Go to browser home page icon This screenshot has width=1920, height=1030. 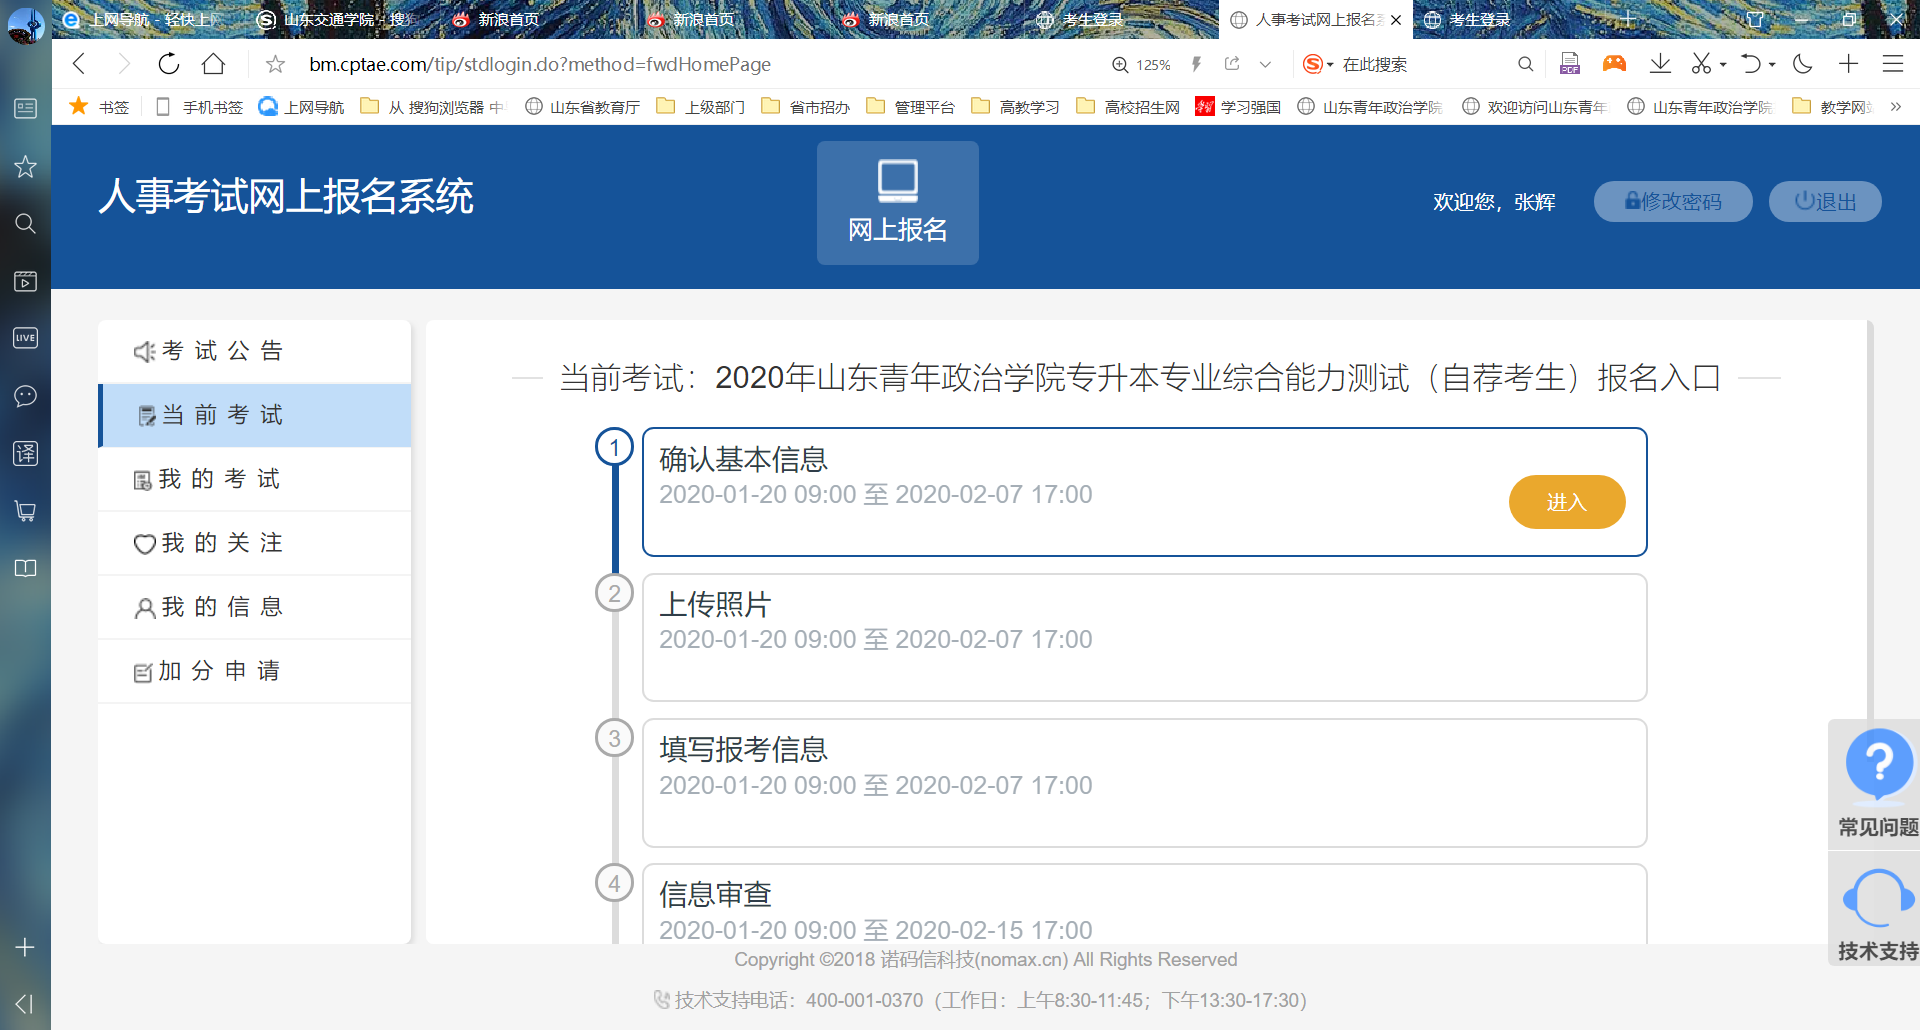click(x=213, y=64)
